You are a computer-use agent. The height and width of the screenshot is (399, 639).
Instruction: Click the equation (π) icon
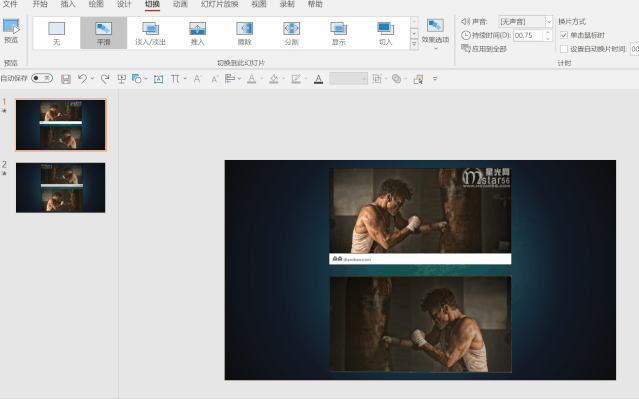[x=175, y=79]
